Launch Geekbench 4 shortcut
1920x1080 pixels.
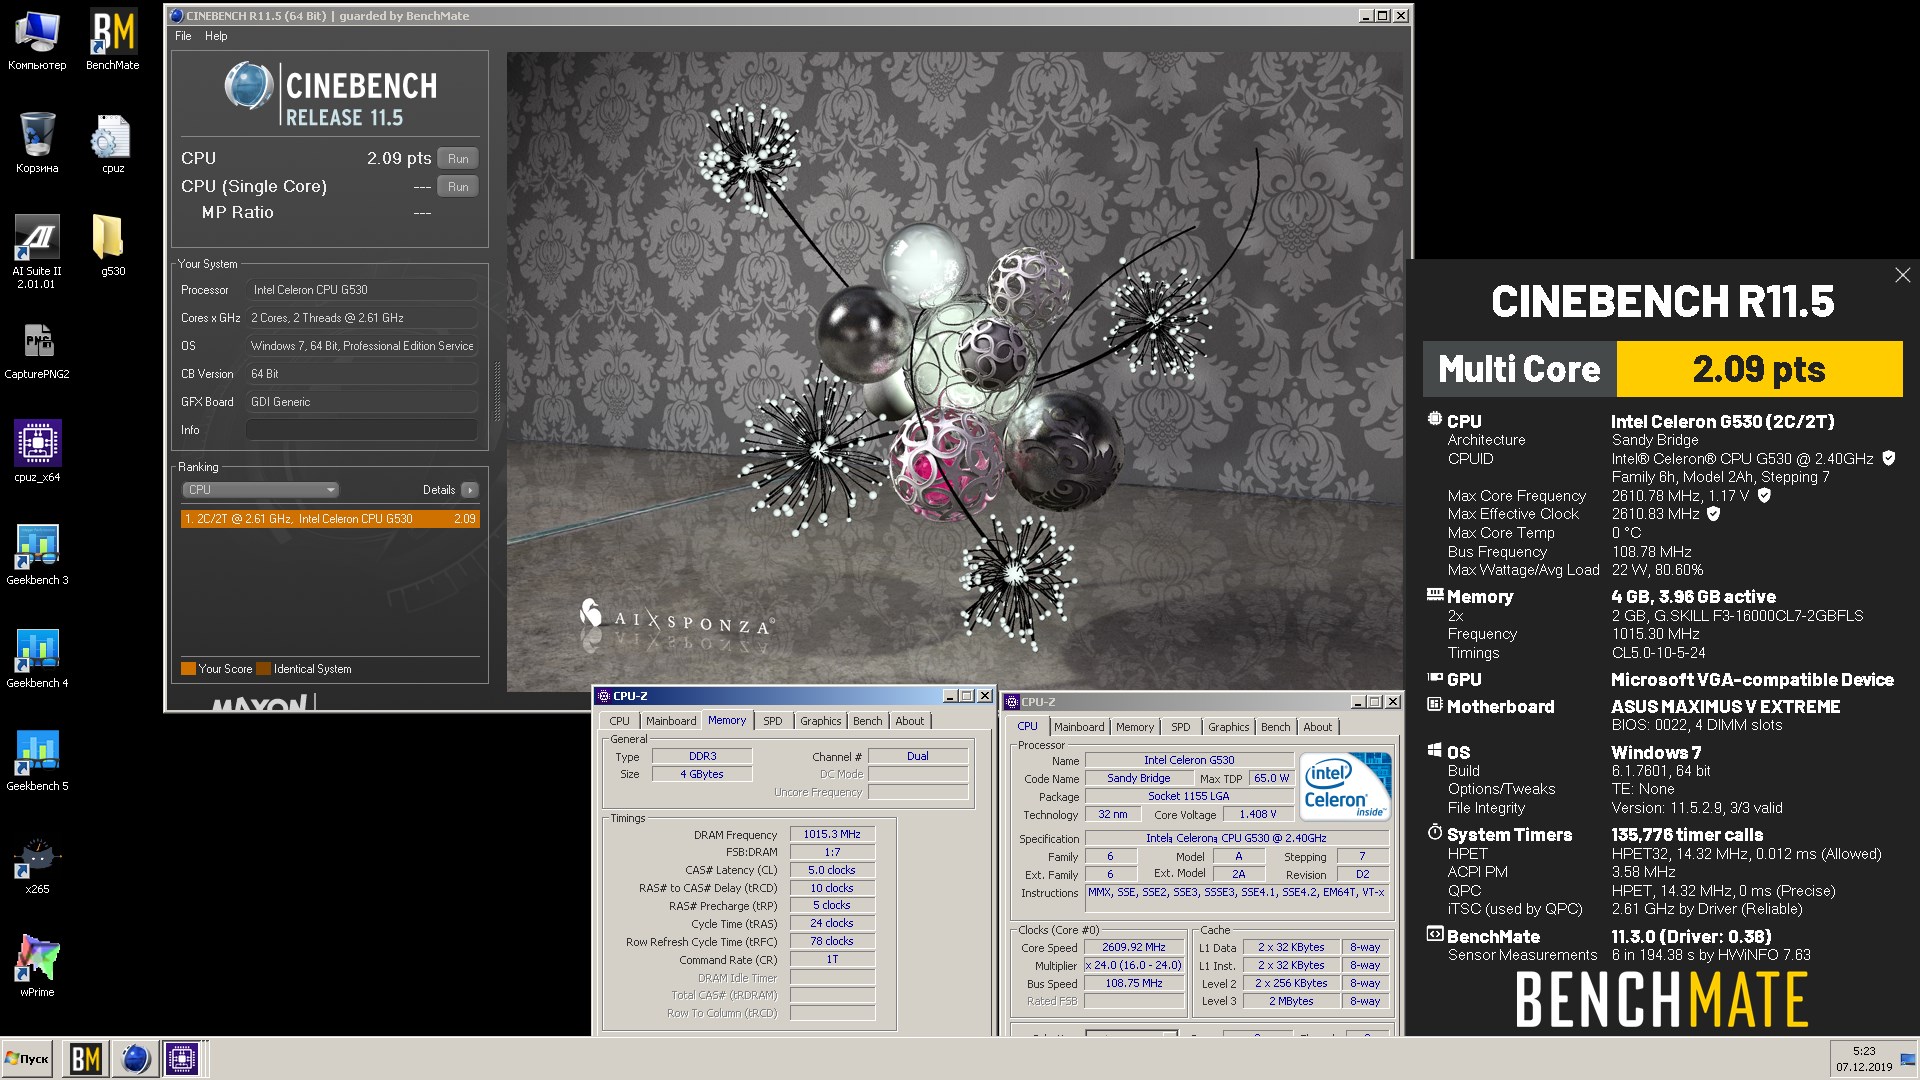37,658
